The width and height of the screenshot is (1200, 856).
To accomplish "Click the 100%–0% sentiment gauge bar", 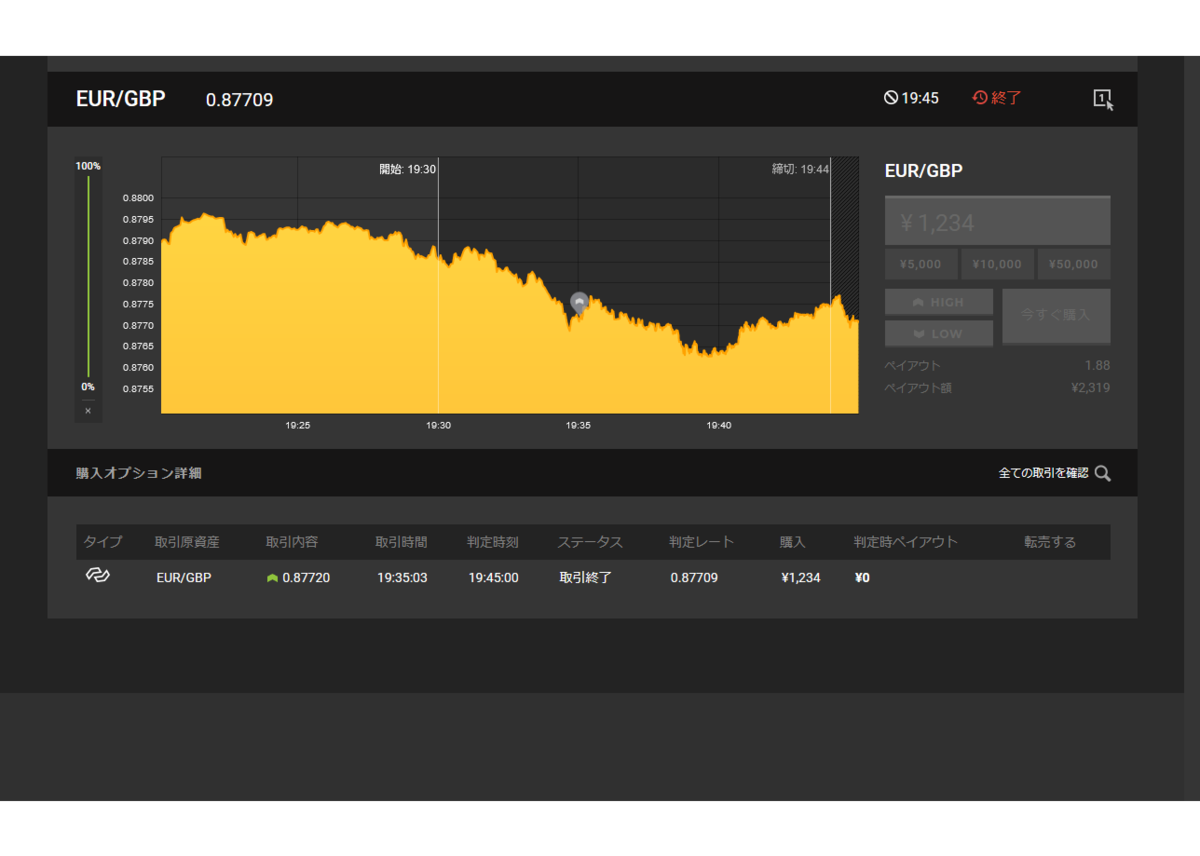I will (x=88, y=277).
